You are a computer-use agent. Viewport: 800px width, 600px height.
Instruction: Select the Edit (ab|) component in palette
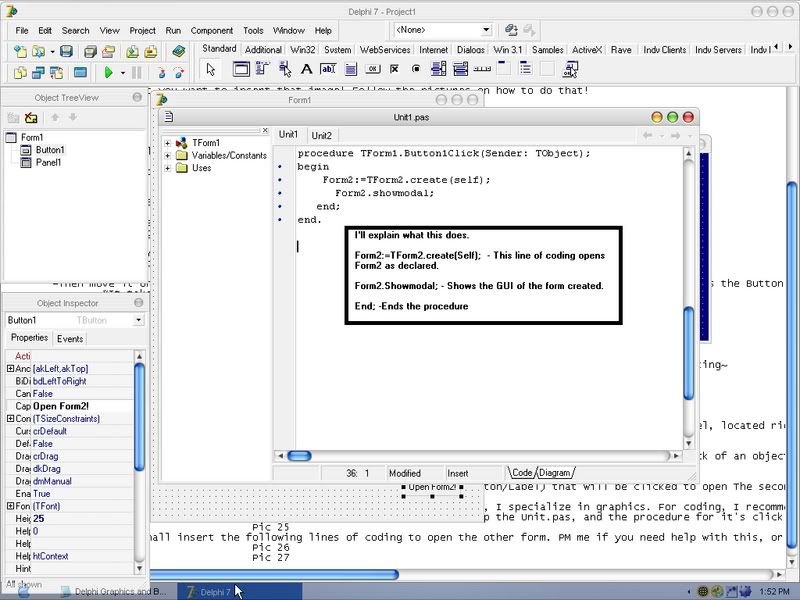[x=329, y=69]
